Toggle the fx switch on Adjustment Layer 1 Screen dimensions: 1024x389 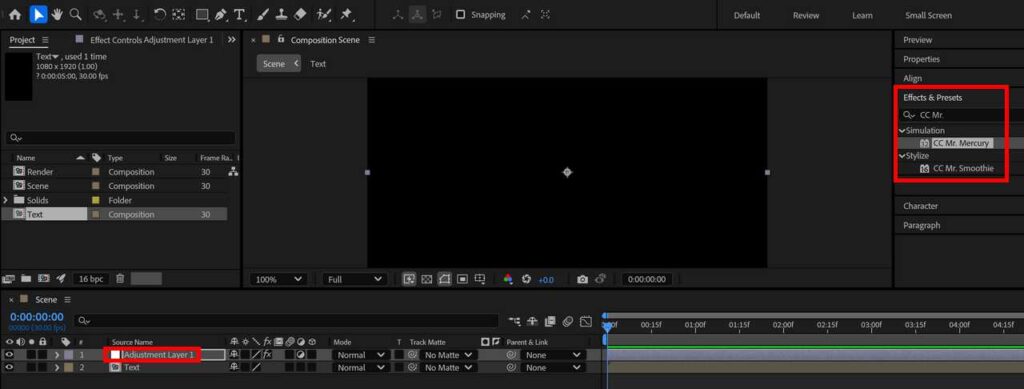click(267, 355)
